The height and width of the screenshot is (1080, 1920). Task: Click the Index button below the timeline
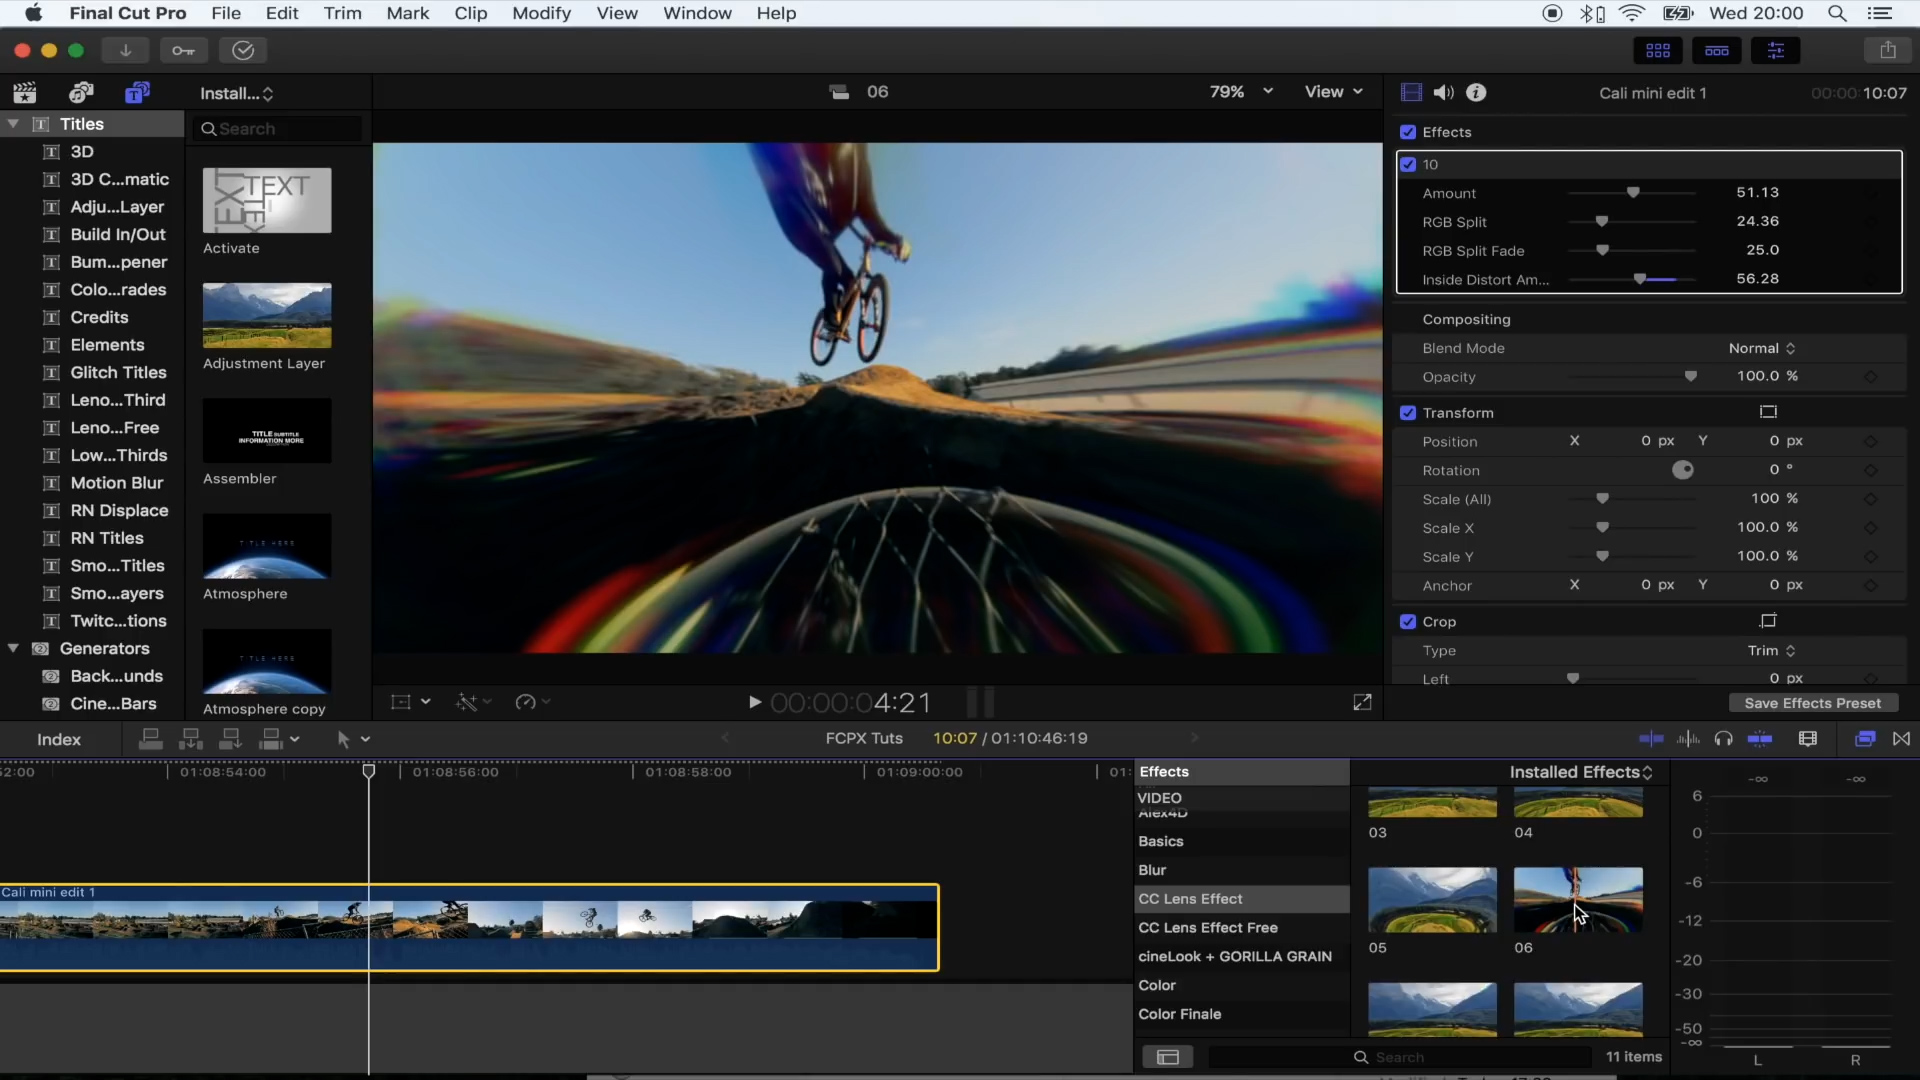tap(58, 739)
